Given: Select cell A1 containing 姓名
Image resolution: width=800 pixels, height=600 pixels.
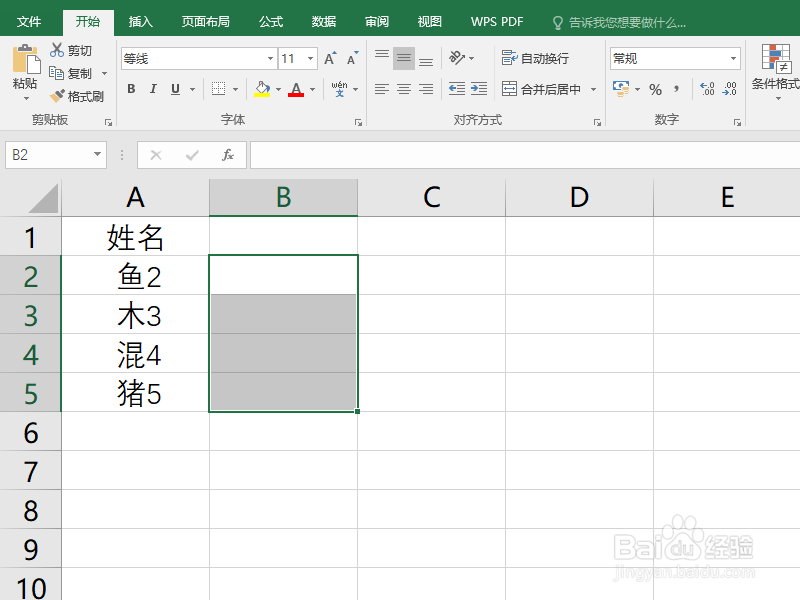Looking at the screenshot, I should pos(135,236).
